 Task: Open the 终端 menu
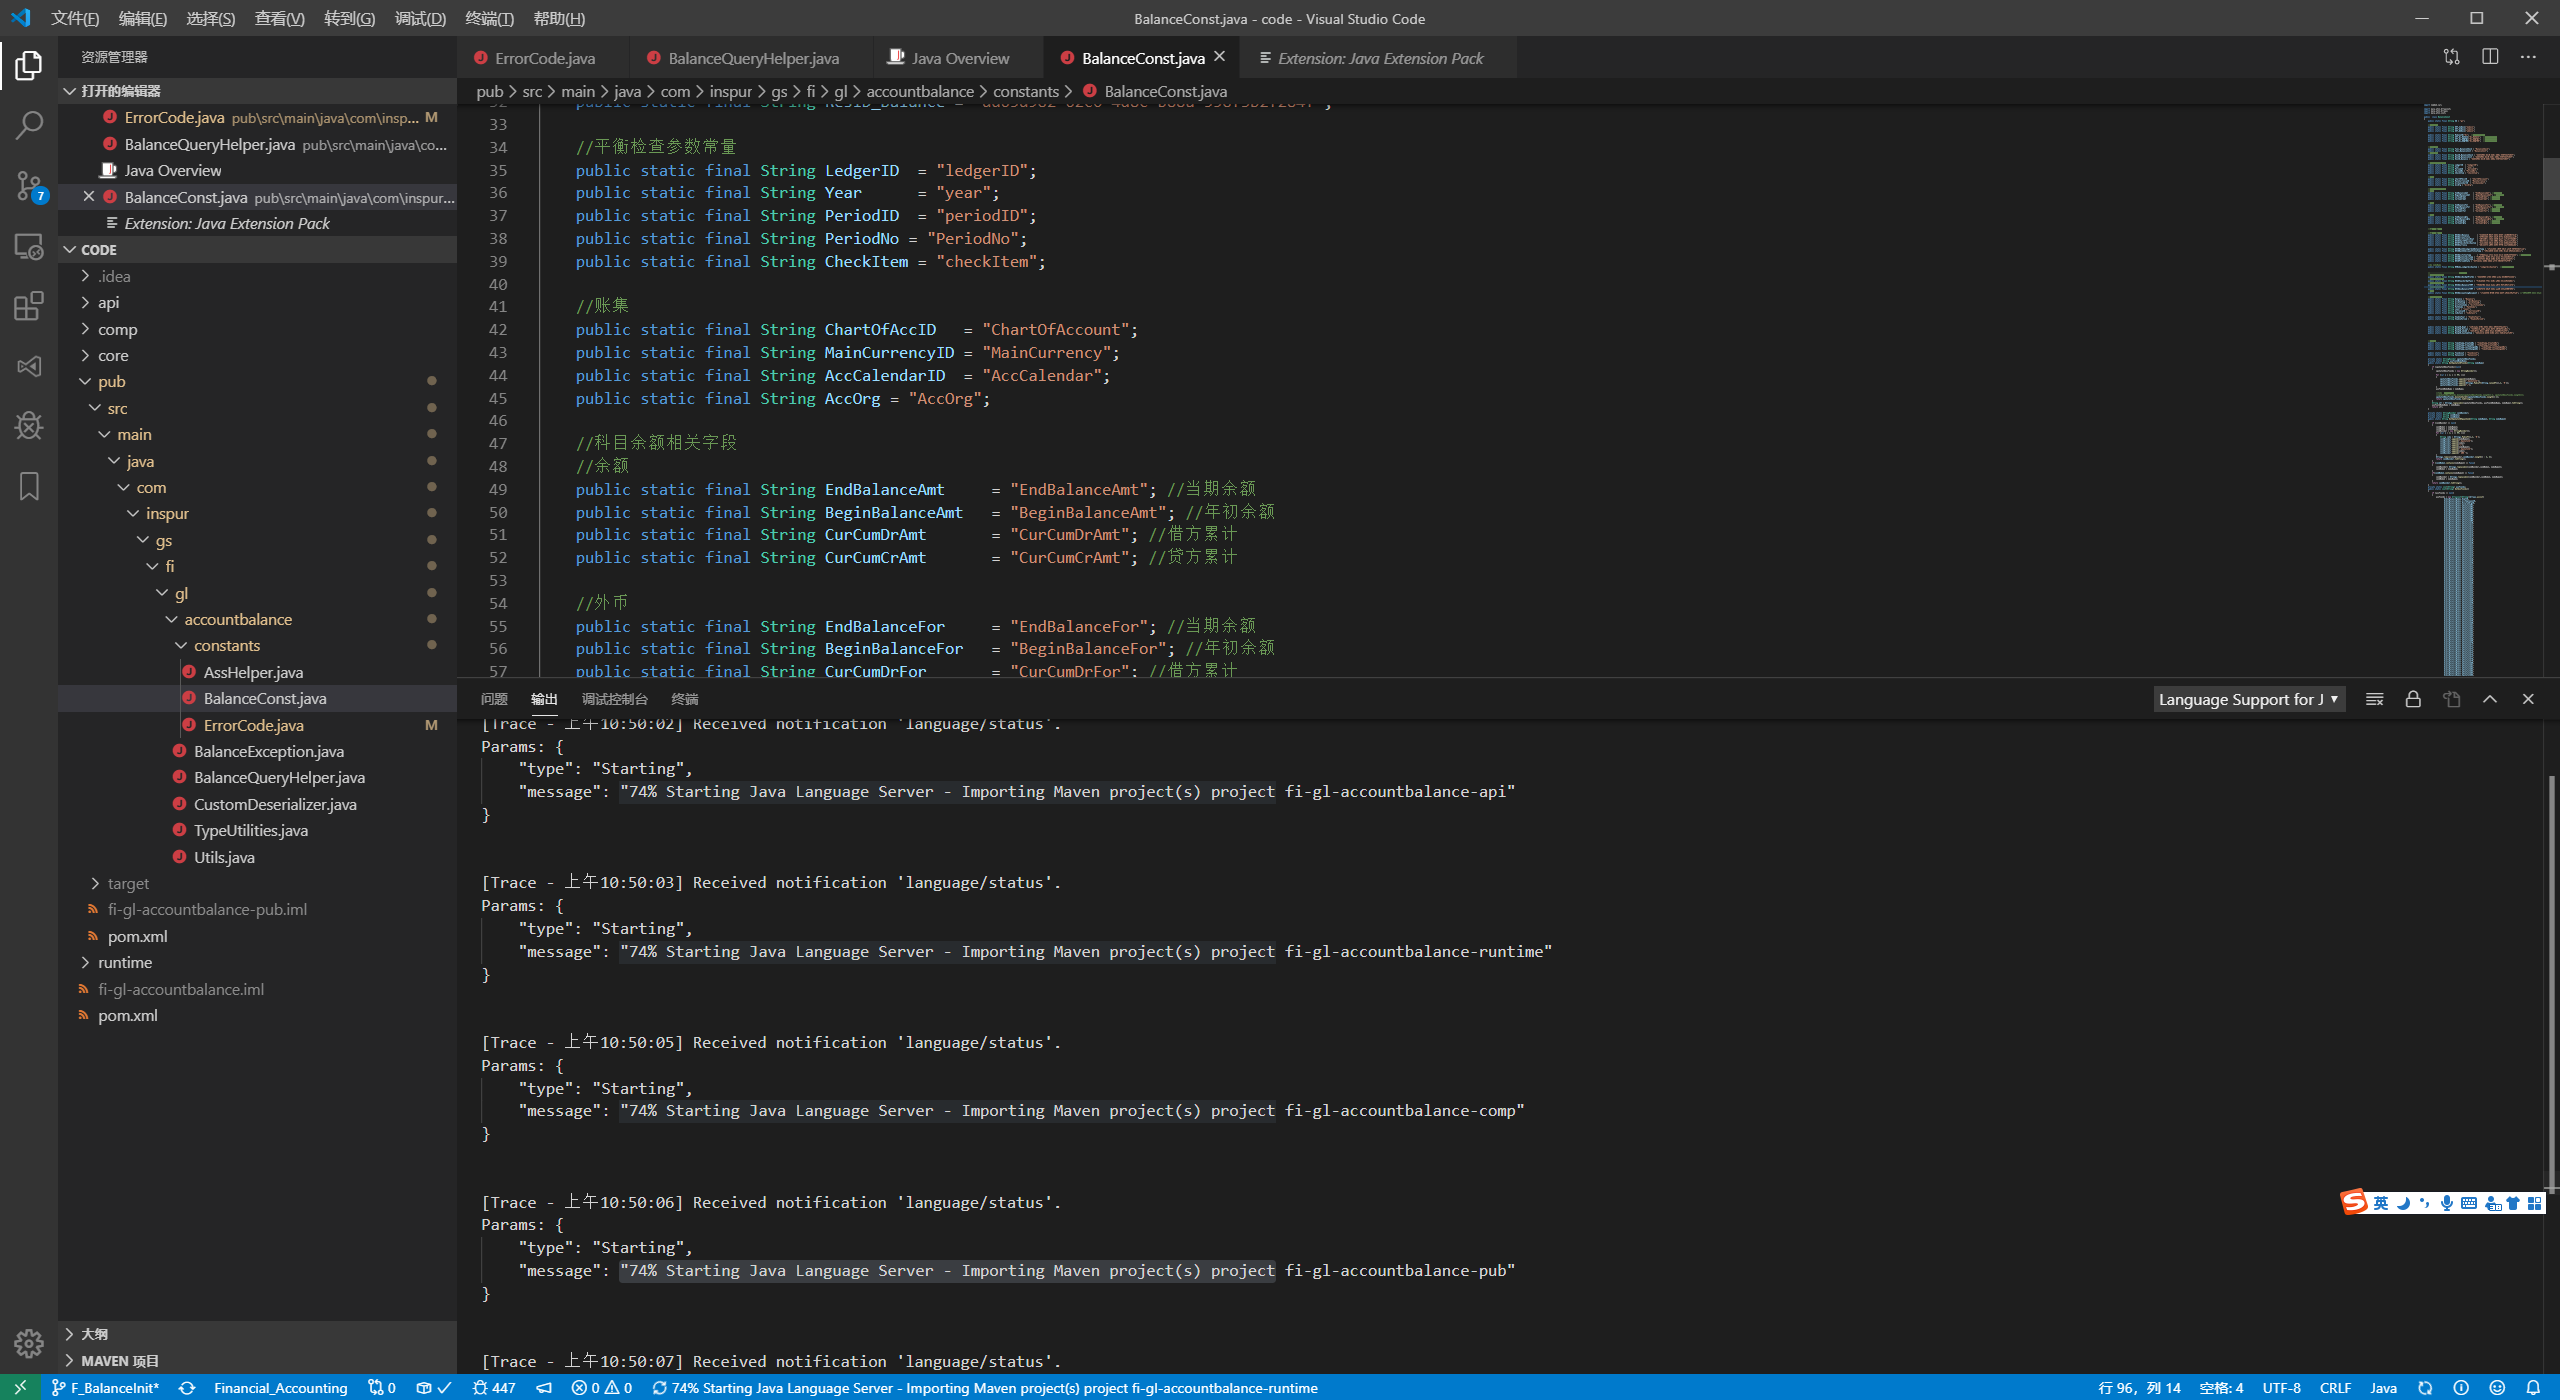click(487, 18)
